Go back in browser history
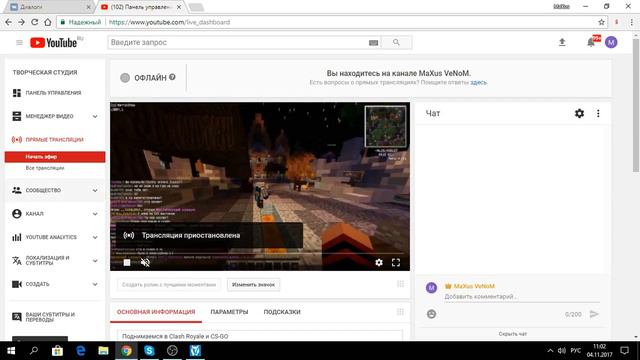 point(9,22)
